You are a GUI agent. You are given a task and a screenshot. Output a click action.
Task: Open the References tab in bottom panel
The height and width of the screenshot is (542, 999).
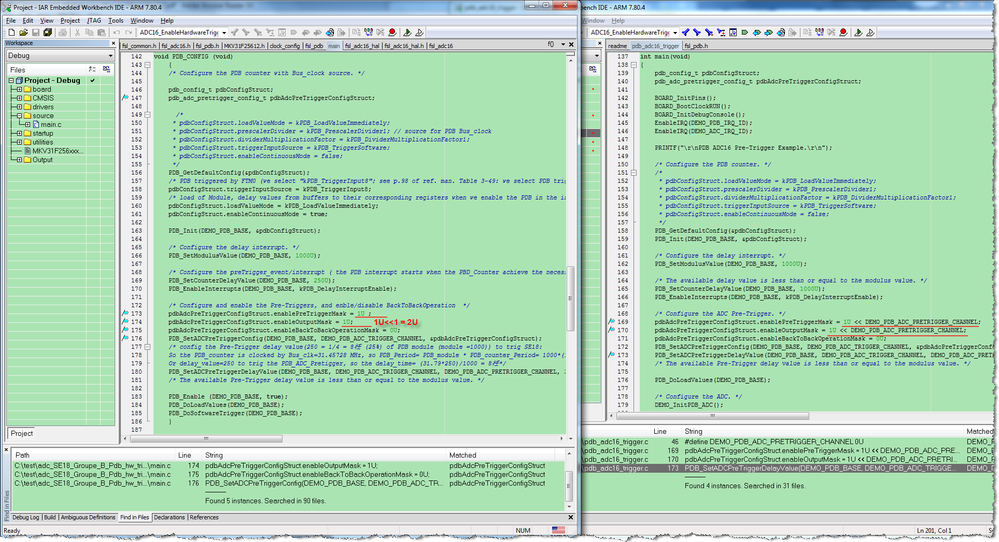204,518
